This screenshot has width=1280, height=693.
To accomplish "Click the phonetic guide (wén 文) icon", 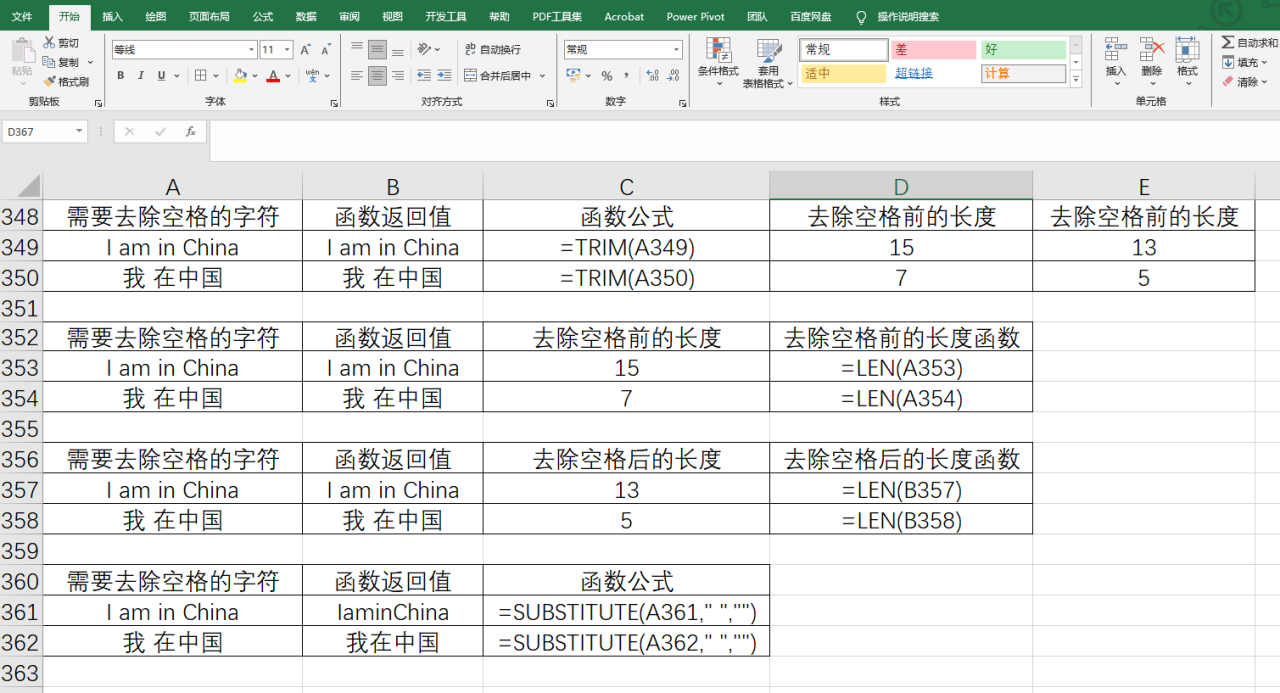I will (x=312, y=75).
